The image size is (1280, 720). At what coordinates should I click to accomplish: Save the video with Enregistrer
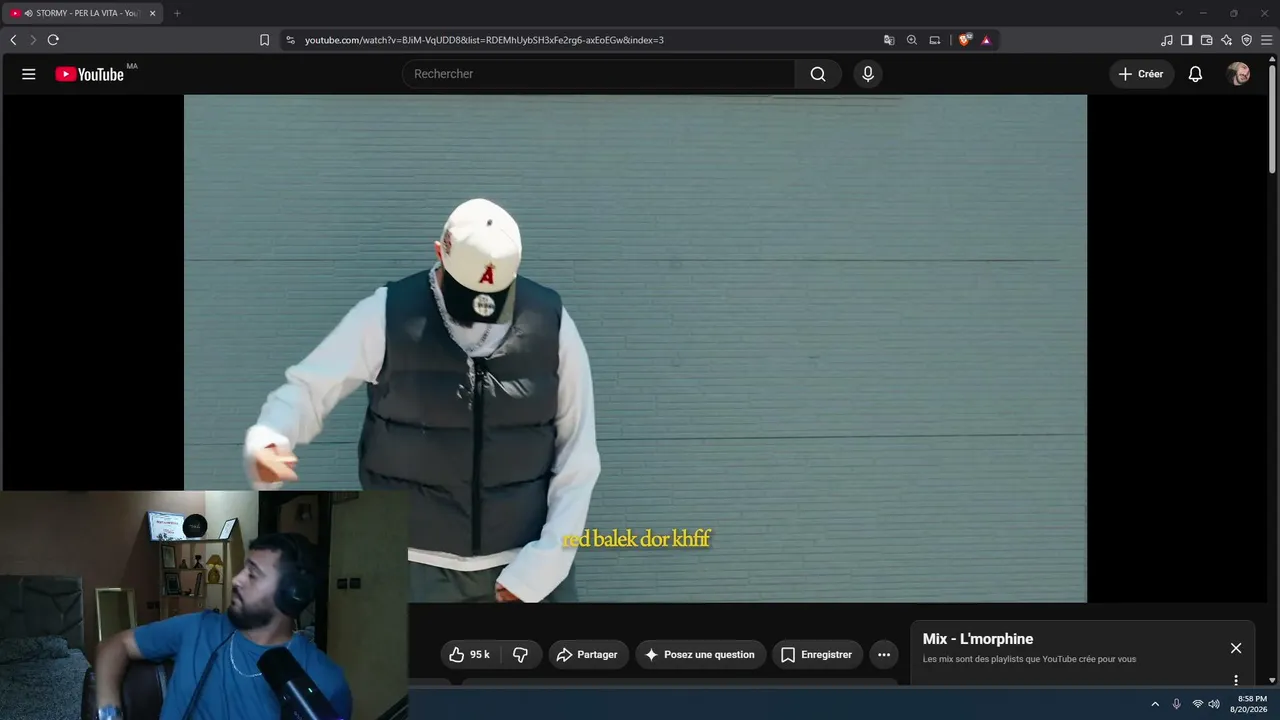coord(817,655)
